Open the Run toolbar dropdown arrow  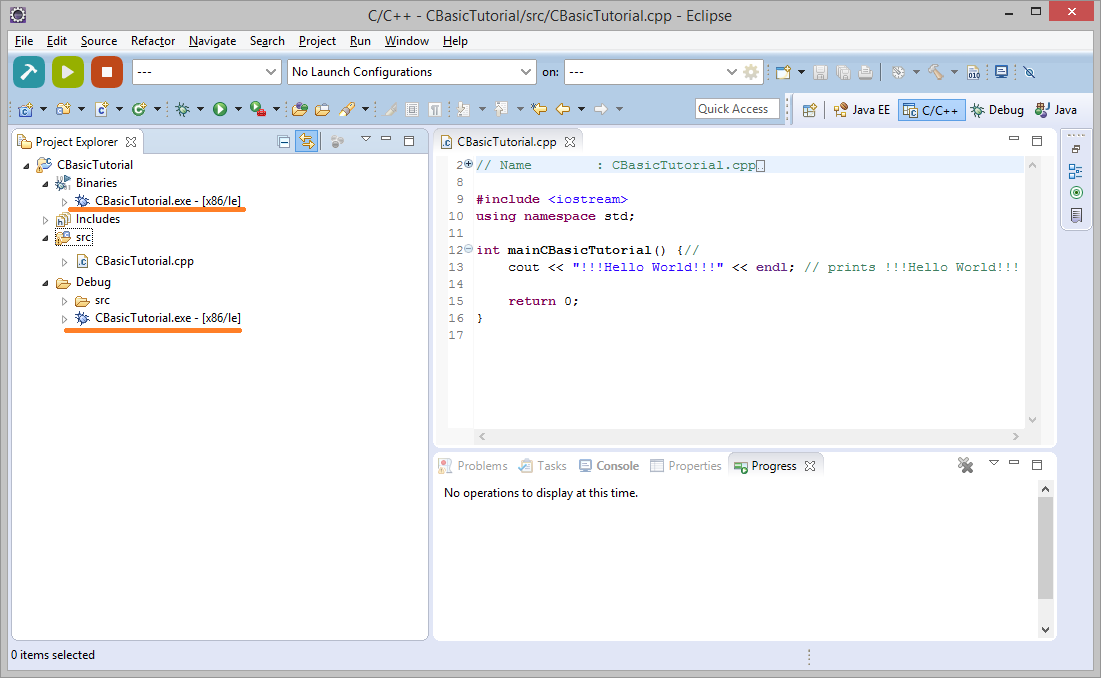(x=238, y=109)
